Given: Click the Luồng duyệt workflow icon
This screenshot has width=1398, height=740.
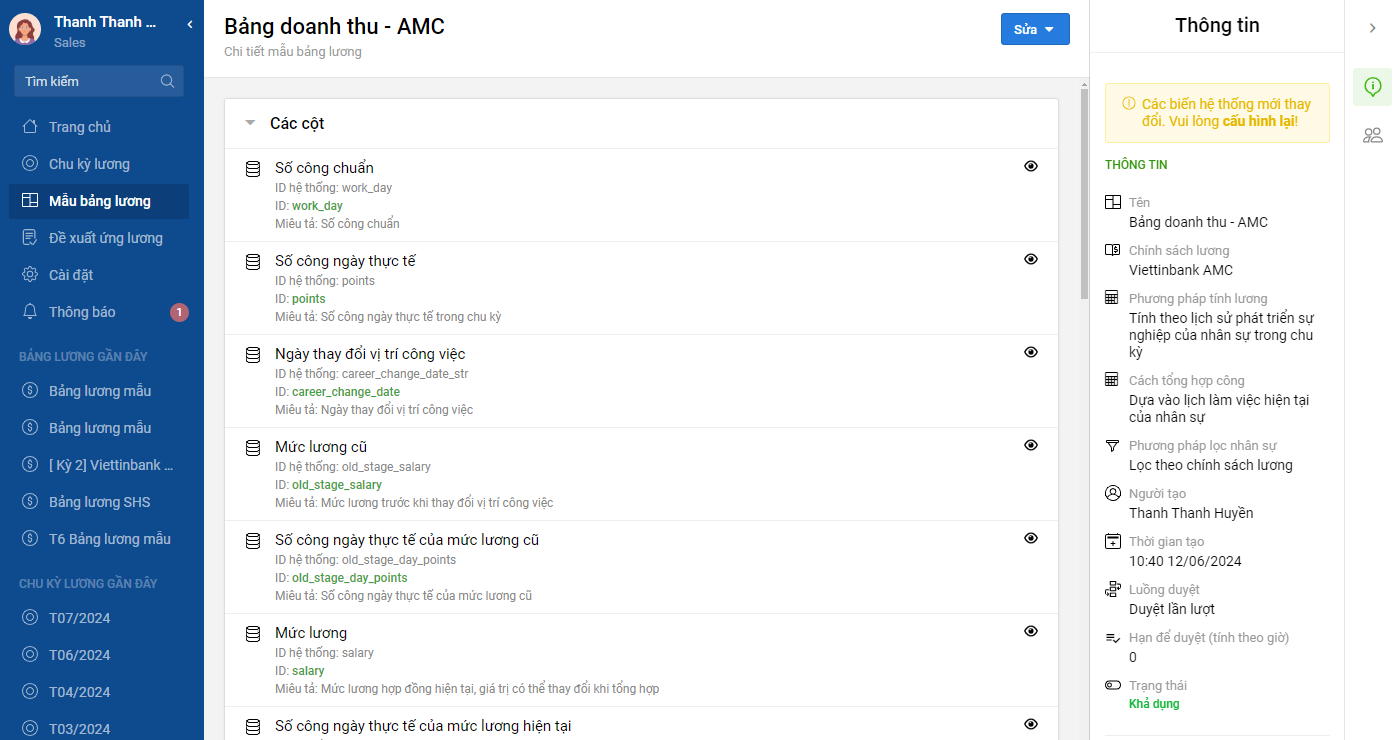Looking at the screenshot, I should coord(1113,589).
